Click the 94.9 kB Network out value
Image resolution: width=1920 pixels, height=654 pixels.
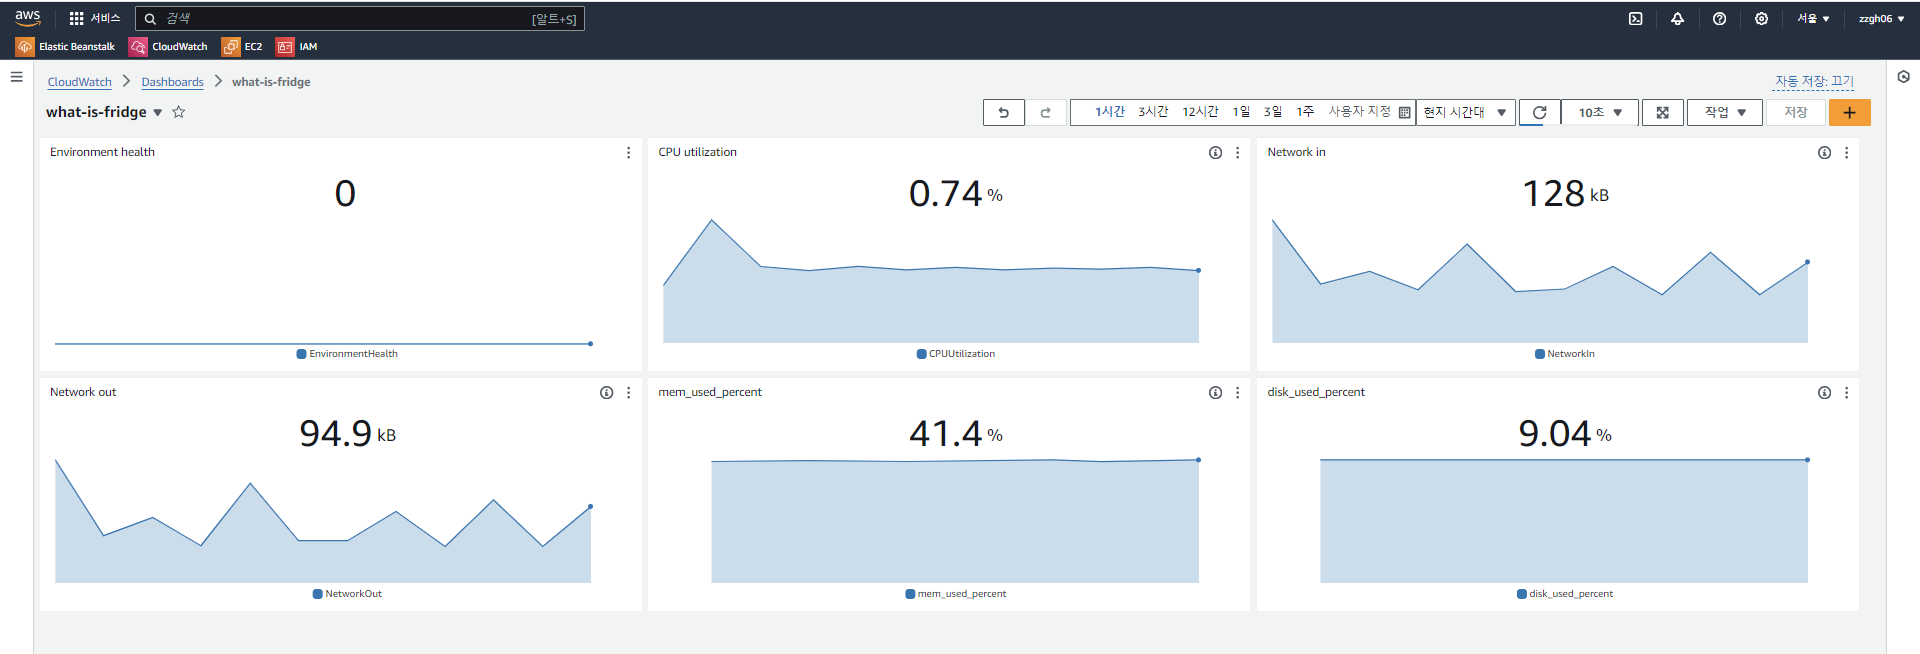tap(347, 434)
